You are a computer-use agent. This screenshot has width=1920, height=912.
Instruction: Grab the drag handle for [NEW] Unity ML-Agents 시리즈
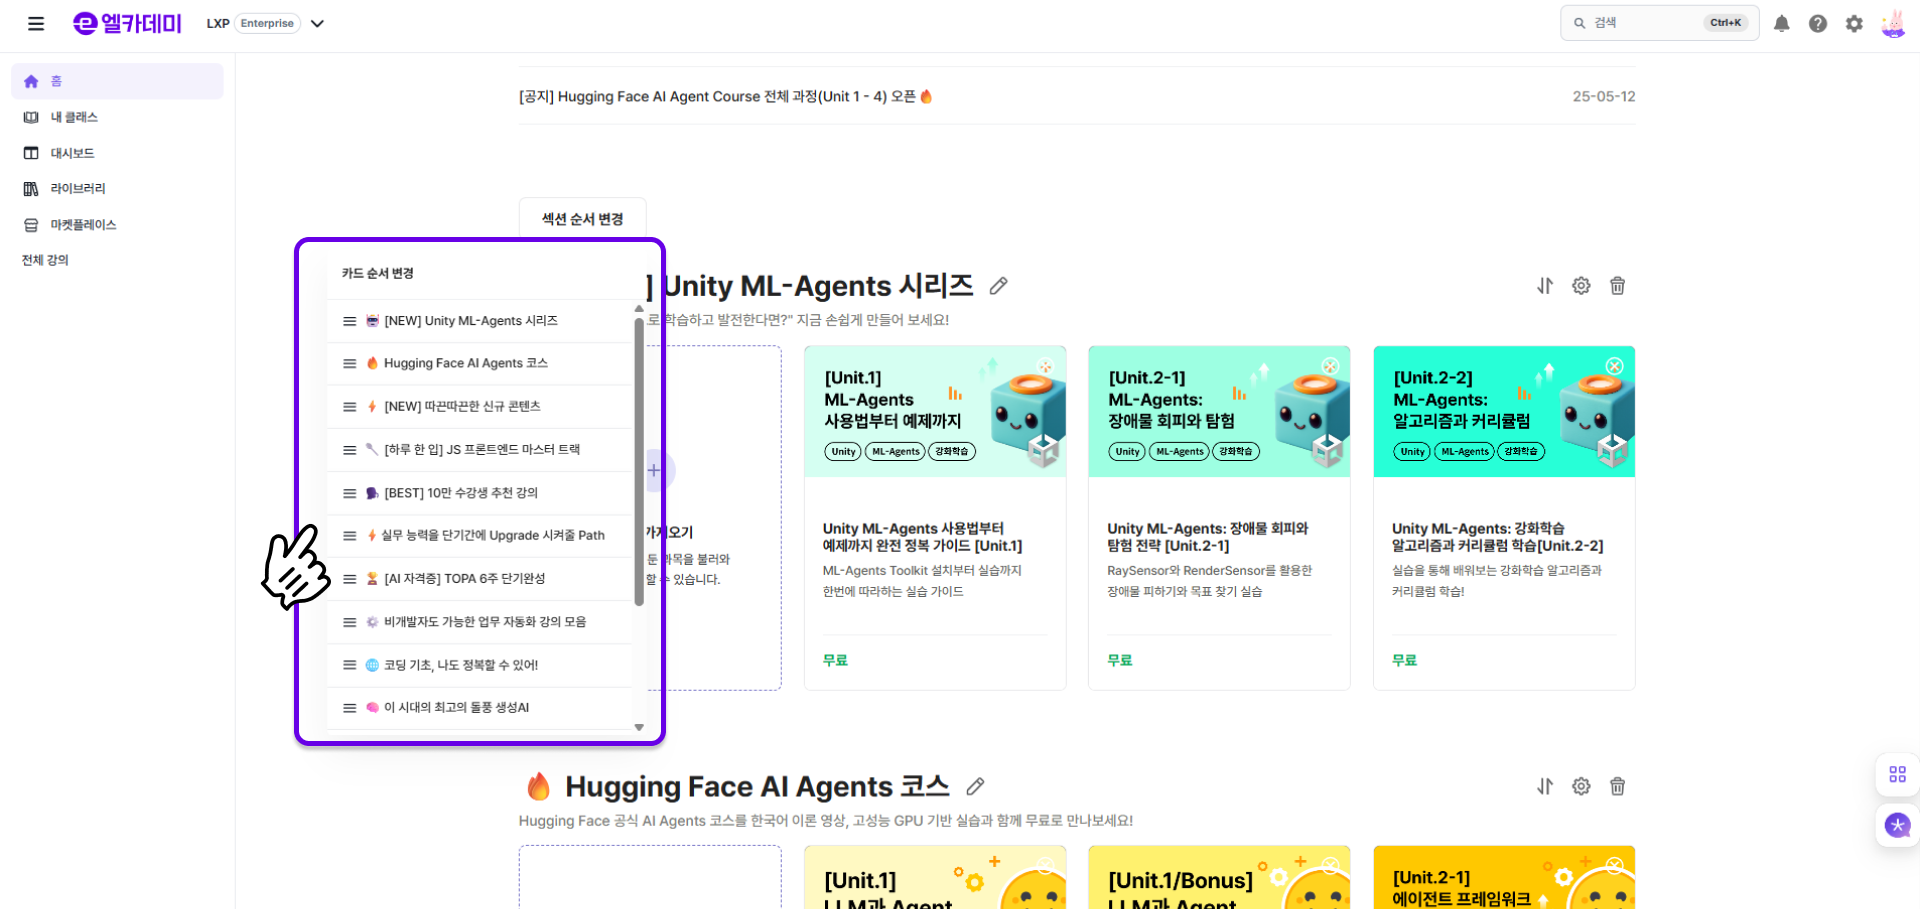pos(349,321)
